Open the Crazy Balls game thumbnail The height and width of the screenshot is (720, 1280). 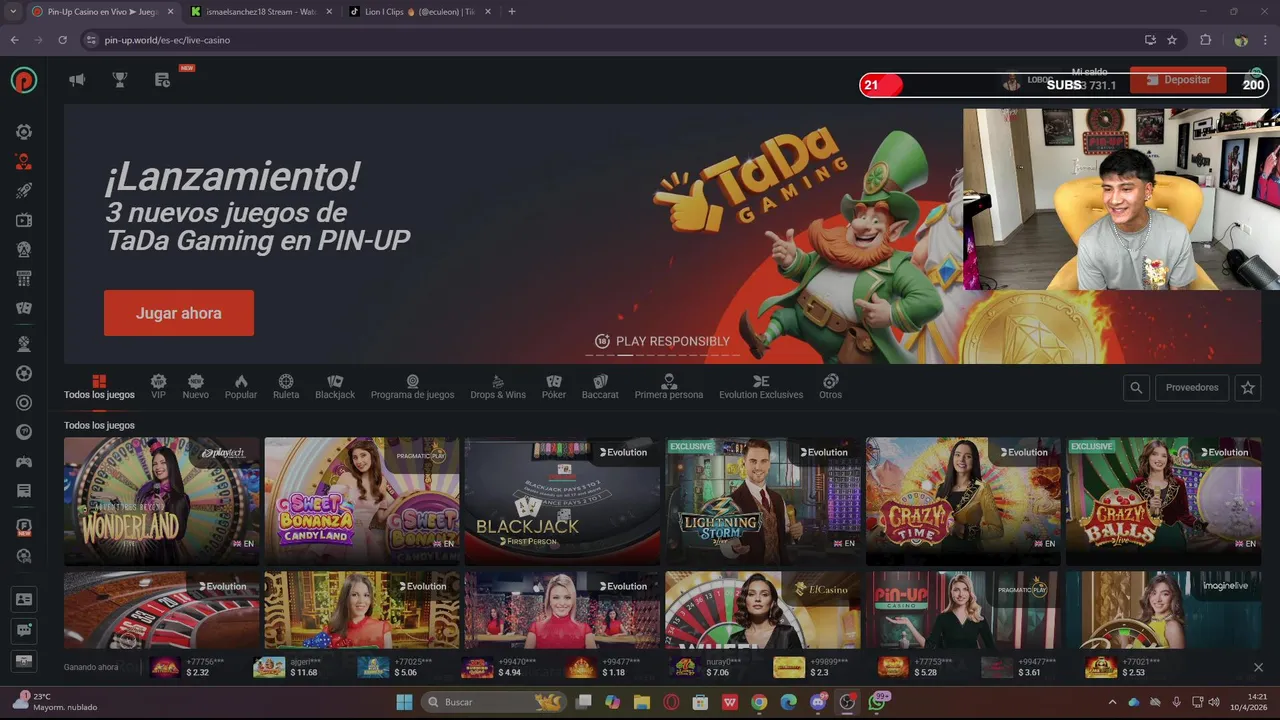1164,501
